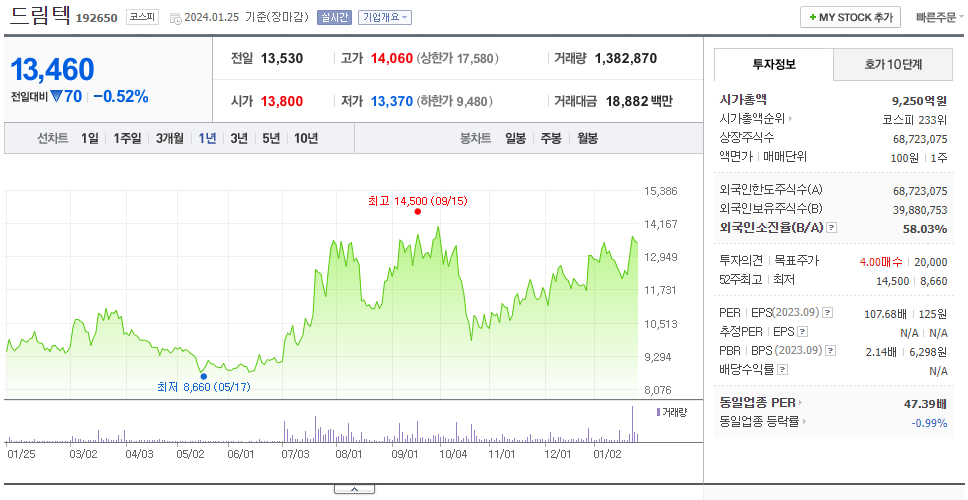Toggle the 실시간 badge
Viewport: 968px width, 500px height.
pyautogui.click(x=334, y=17)
